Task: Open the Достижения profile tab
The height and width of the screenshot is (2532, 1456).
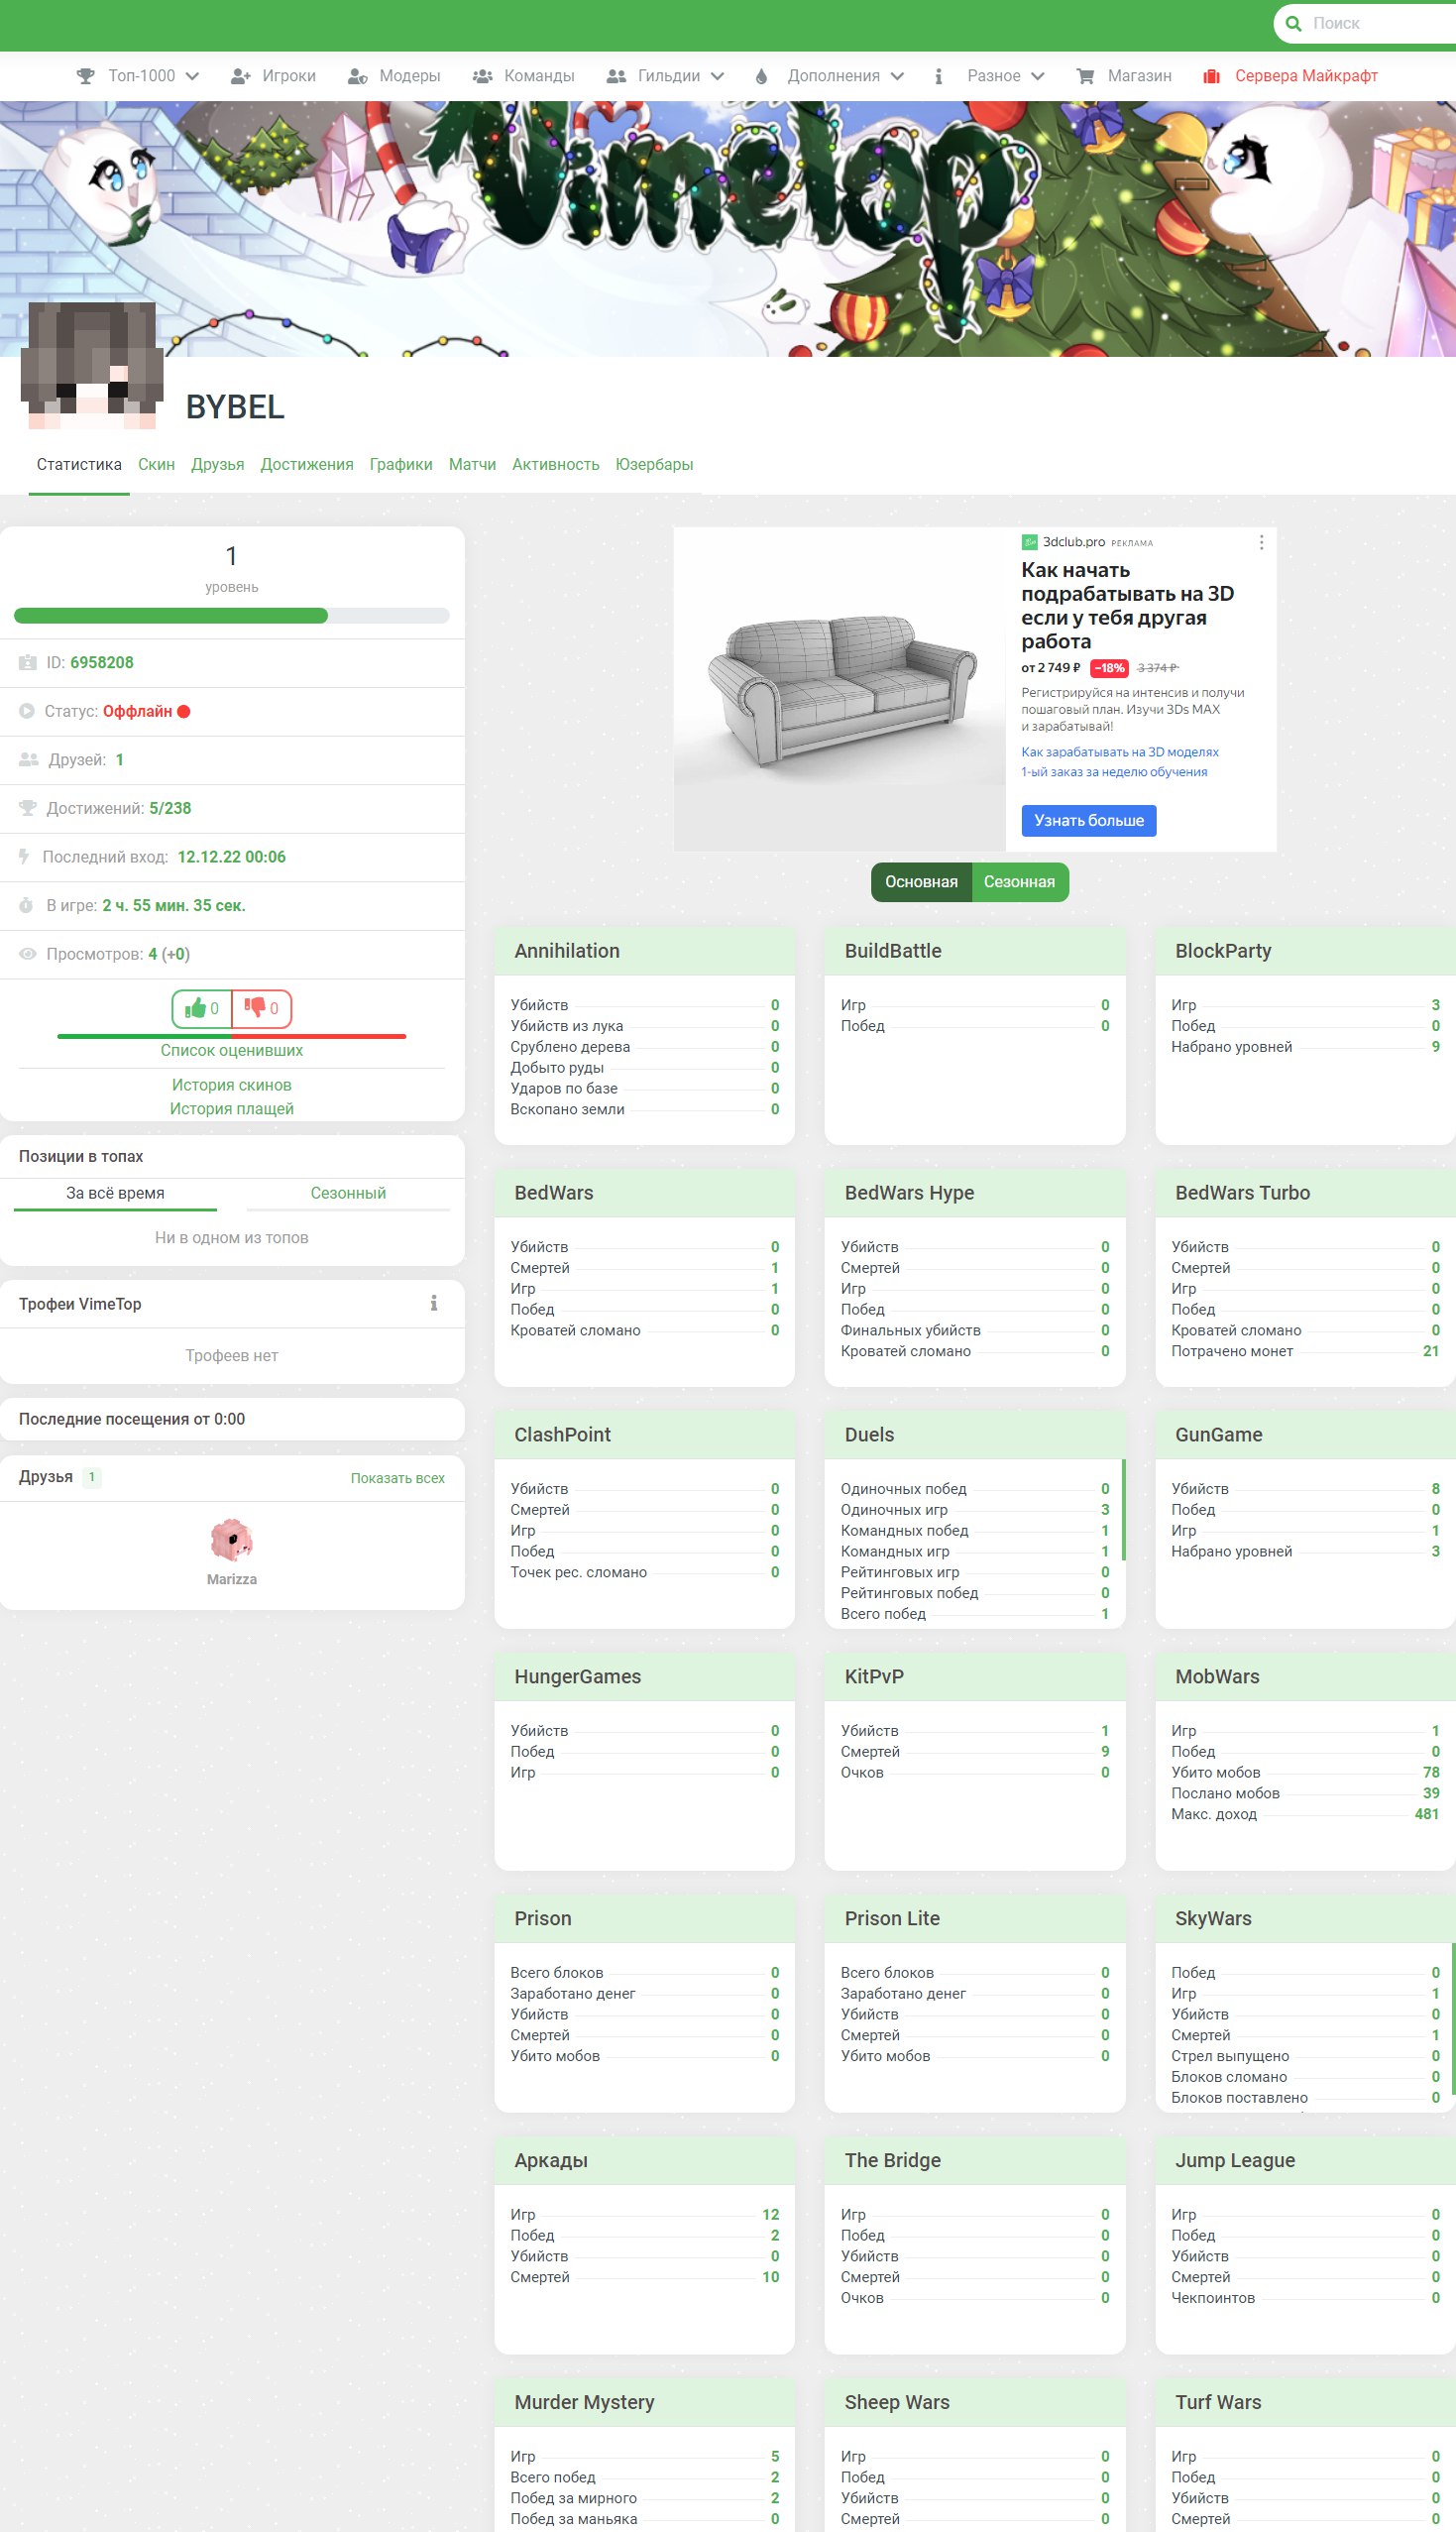Action: point(307,464)
